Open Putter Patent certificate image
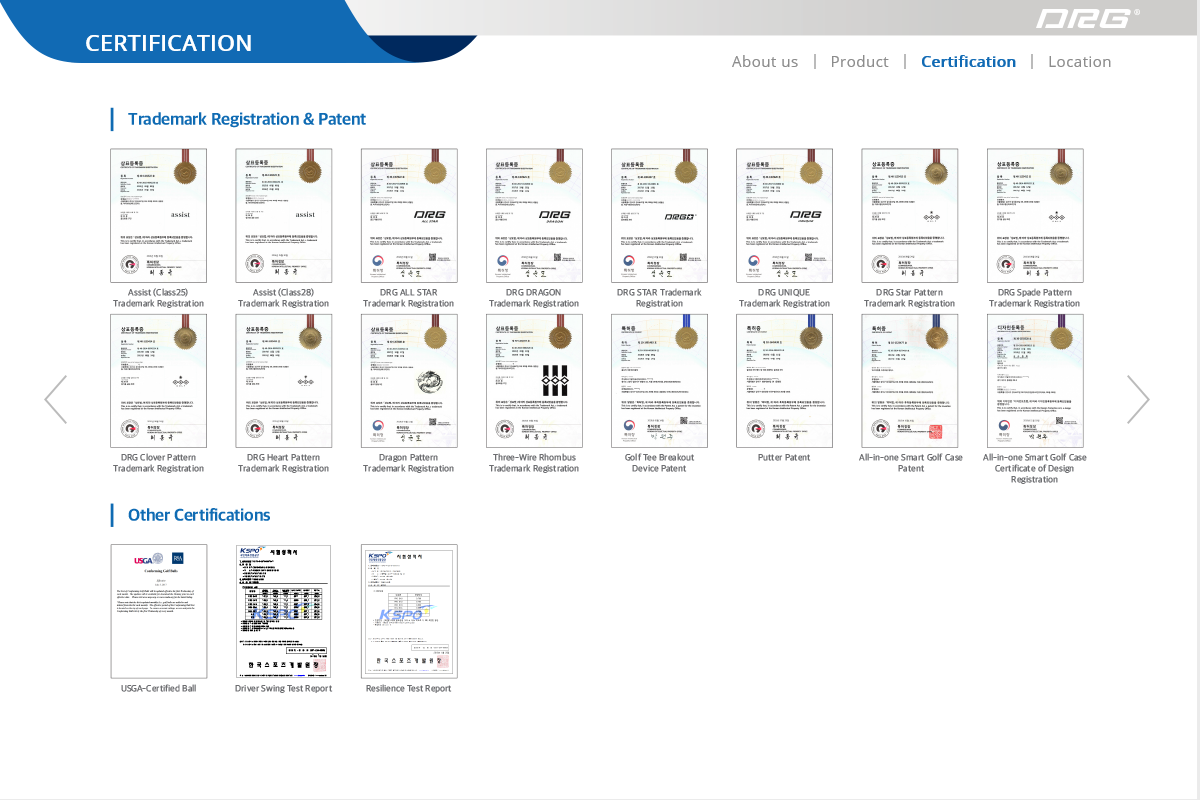The height and width of the screenshot is (800, 1200). [x=784, y=381]
